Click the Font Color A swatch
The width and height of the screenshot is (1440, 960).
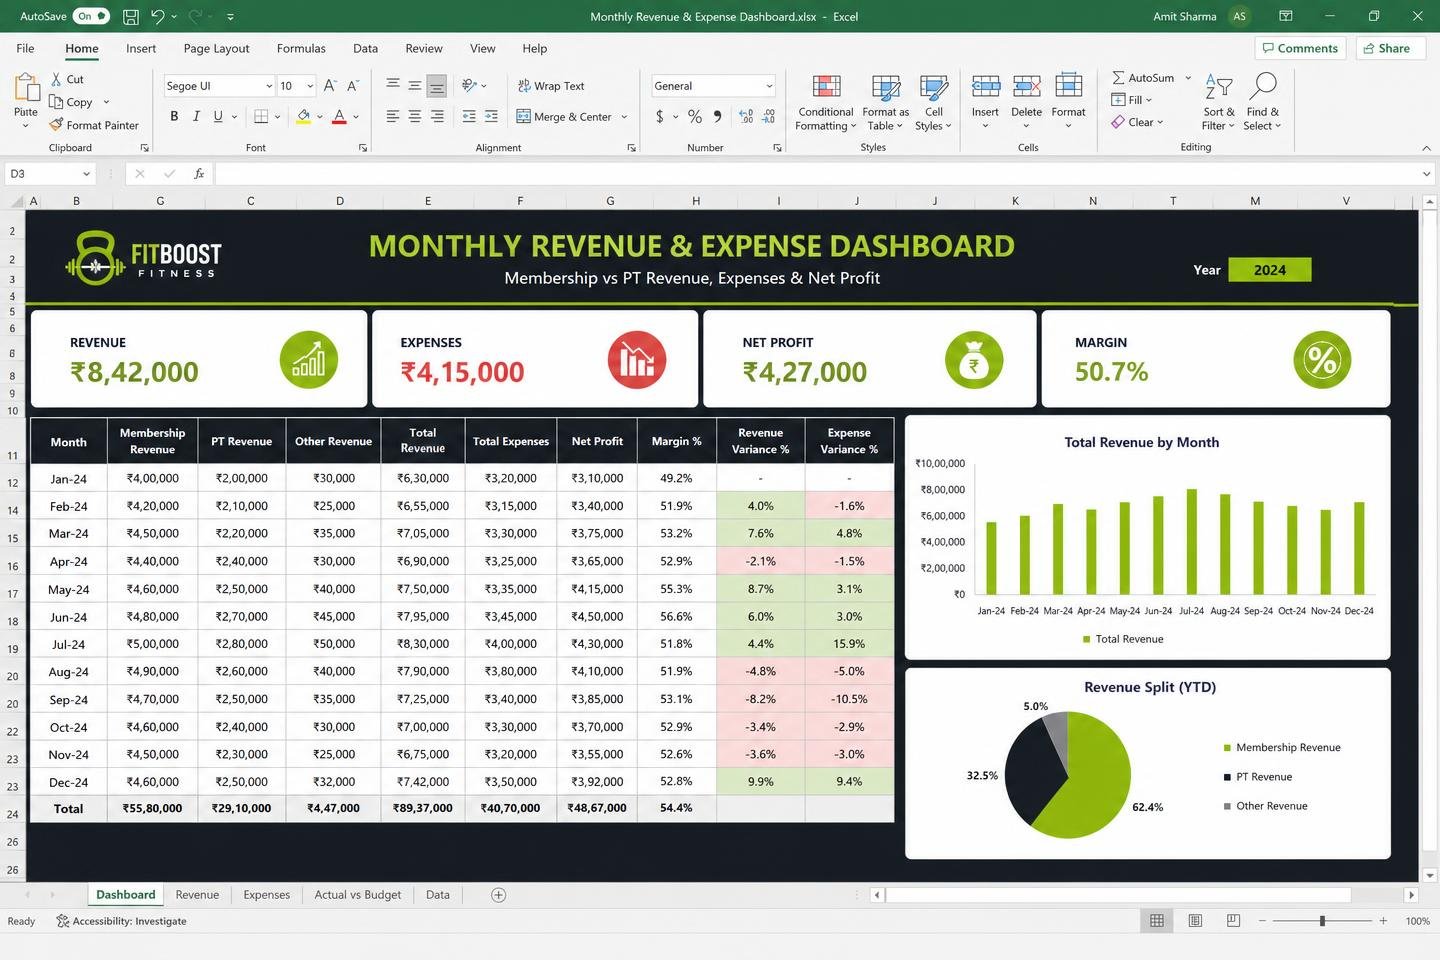[x=339, y=117]
